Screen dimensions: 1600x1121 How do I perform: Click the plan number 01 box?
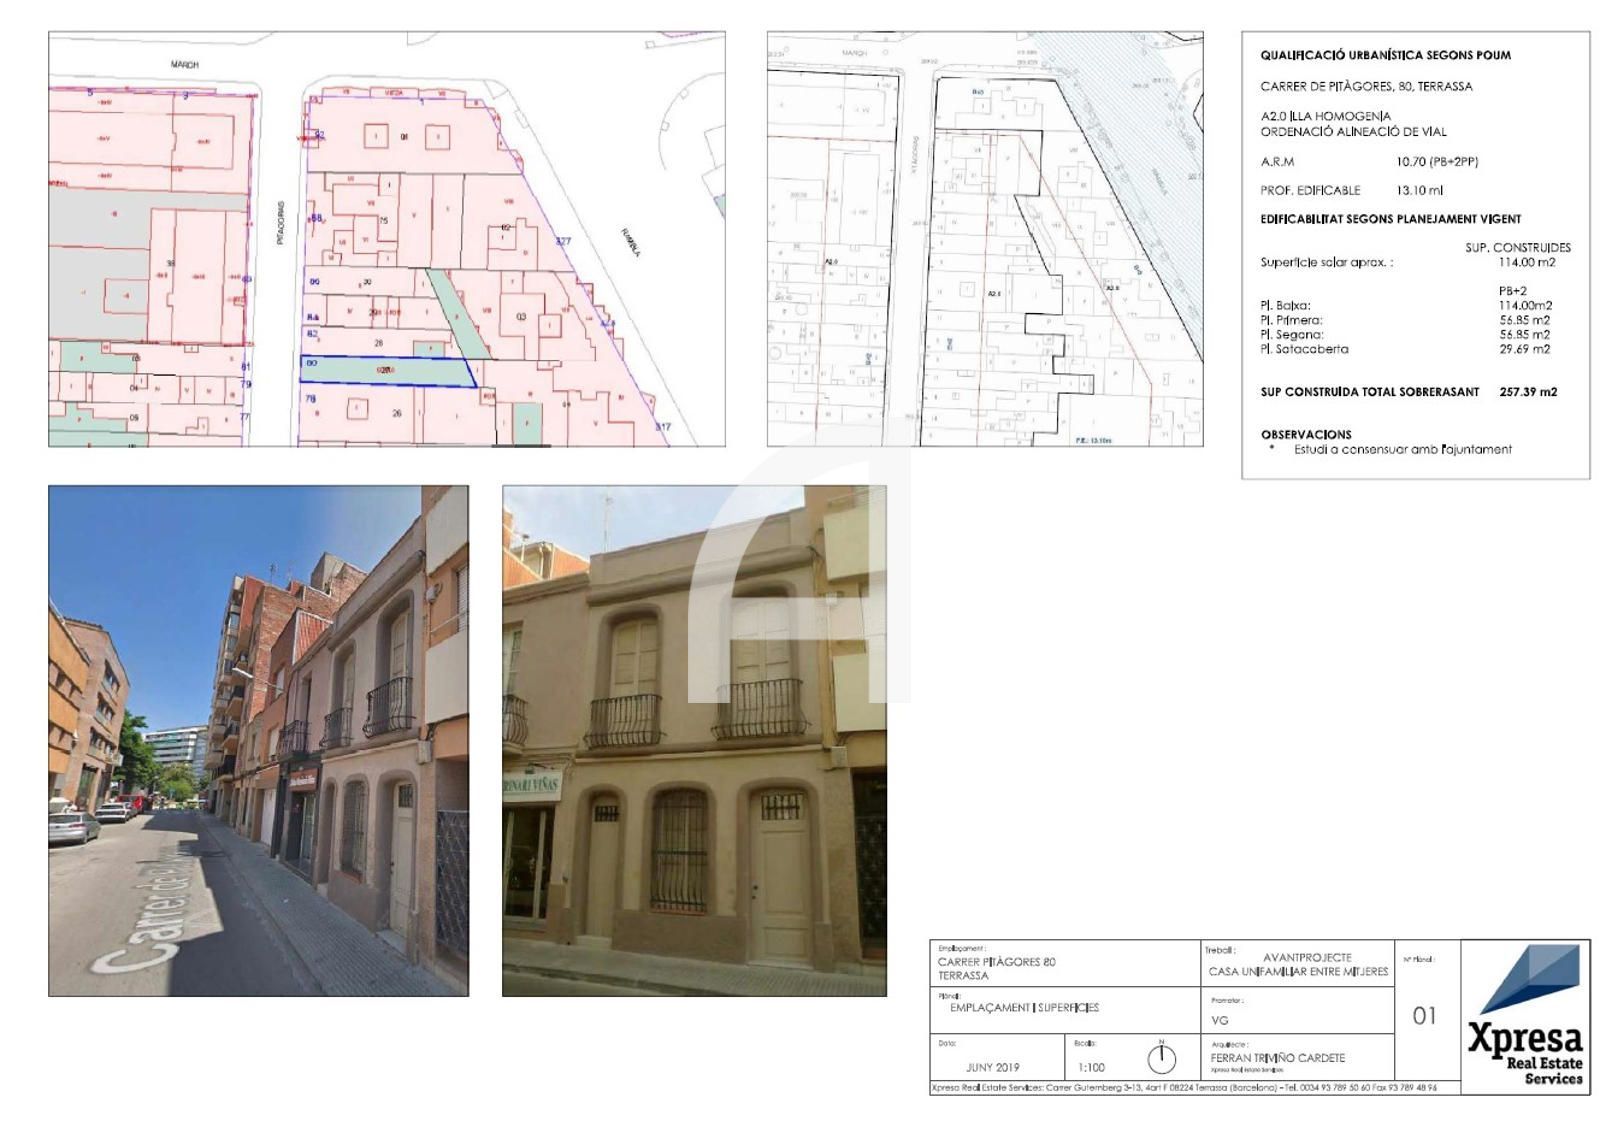tap(1425, 1015)
